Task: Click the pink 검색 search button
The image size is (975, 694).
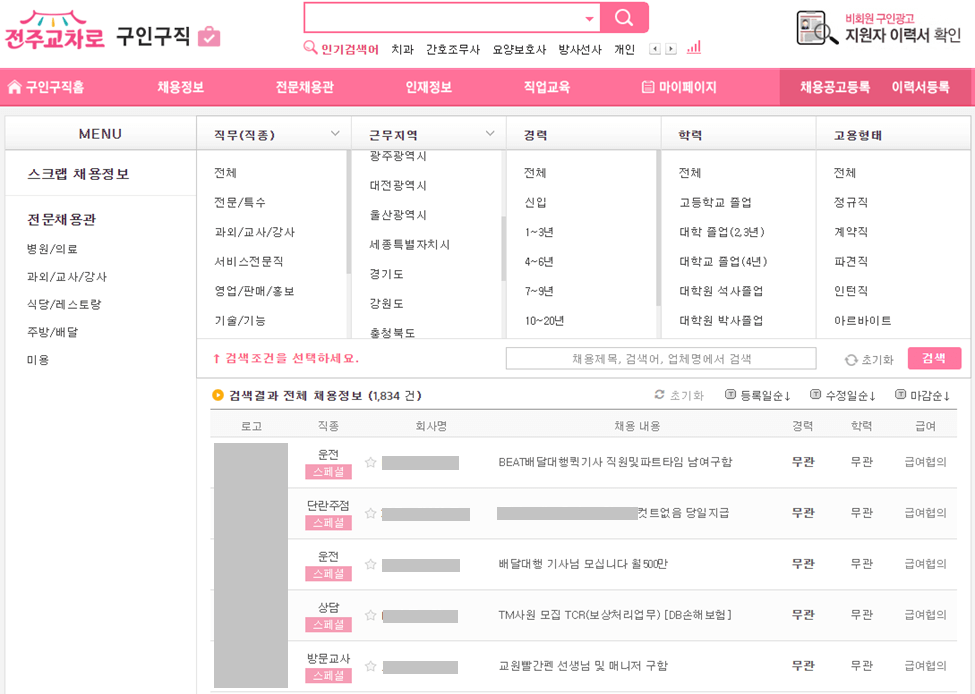Action: [x=933, y=357]
